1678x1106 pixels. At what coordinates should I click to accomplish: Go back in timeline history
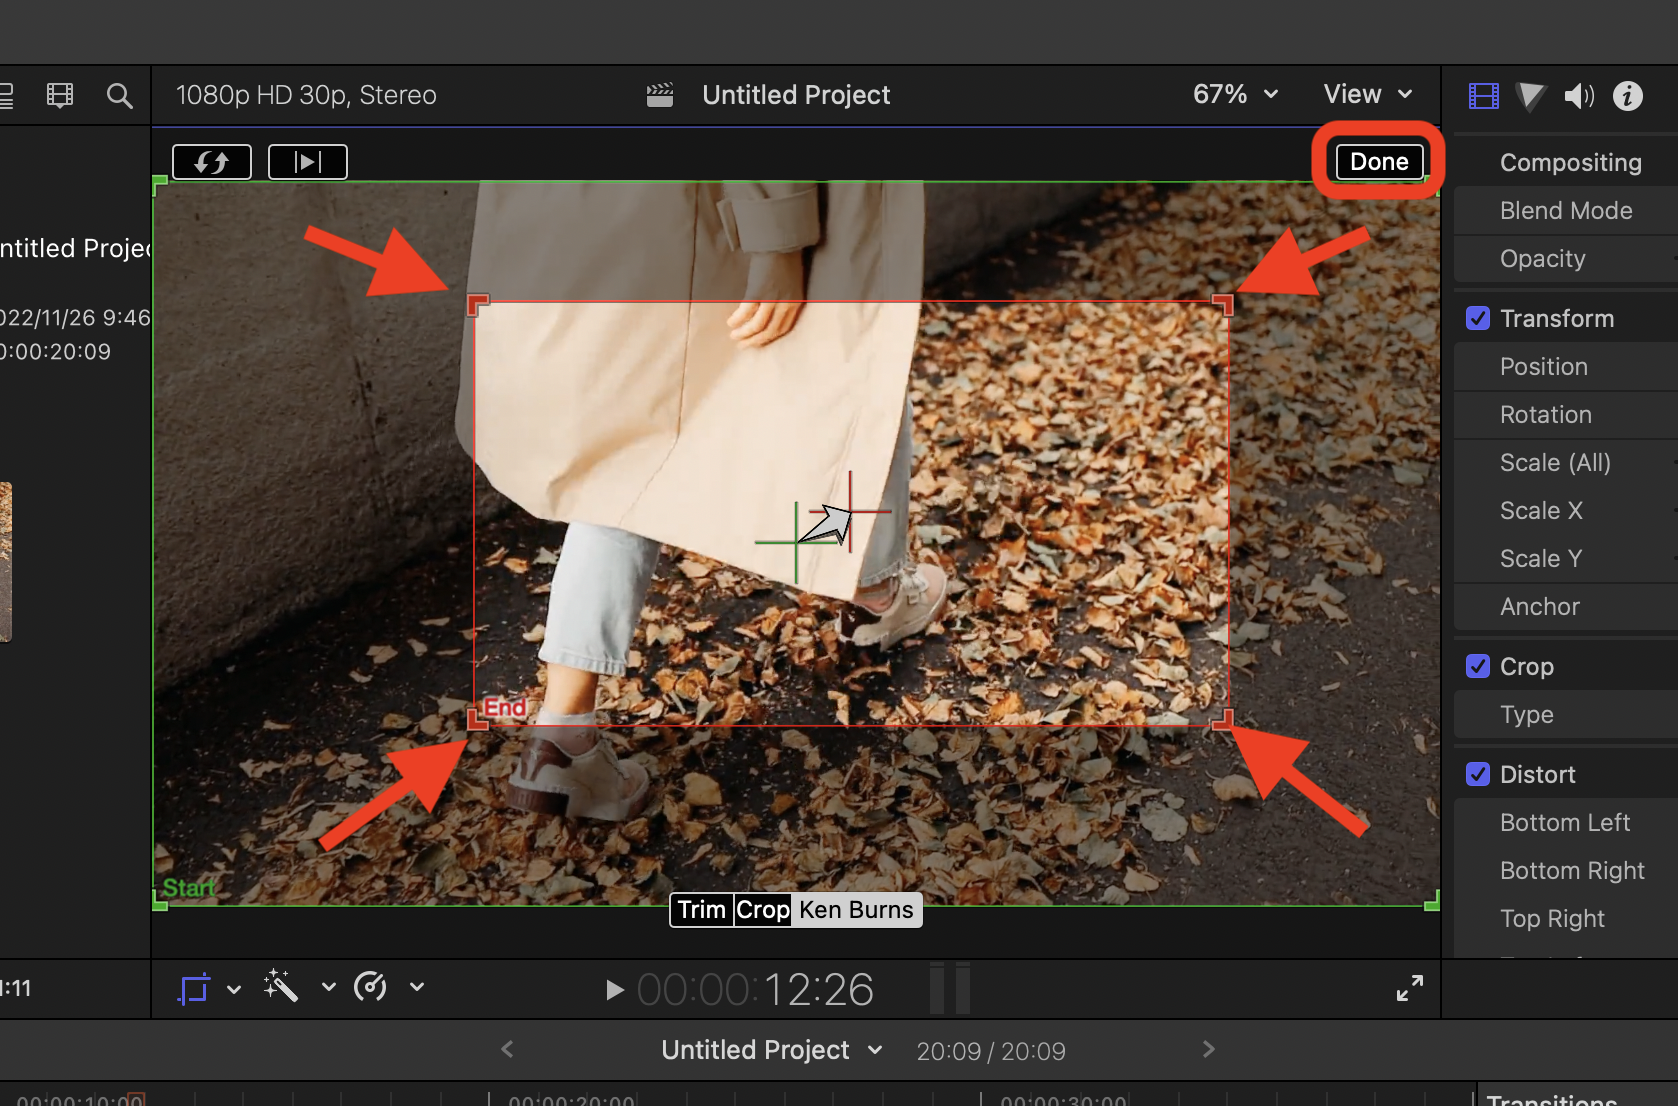coord(507,1049)
